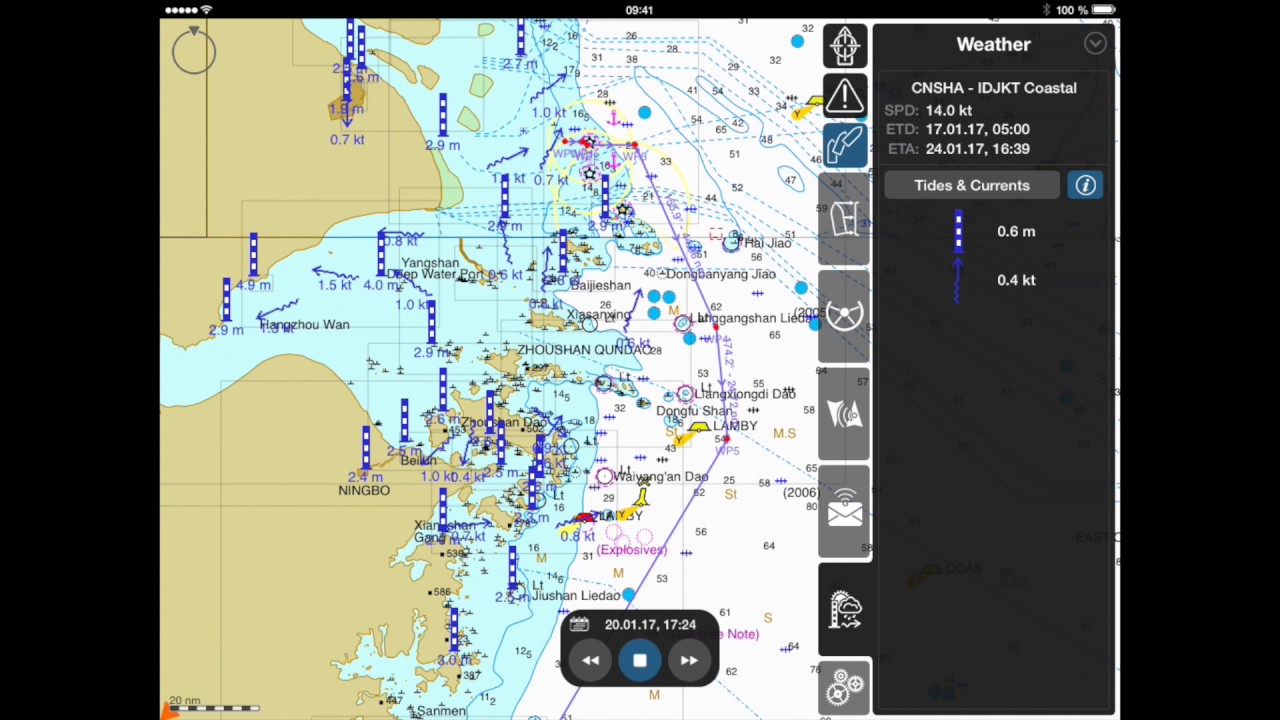Tap the Hai Jiao label
The image size is (1280, 720).
coord(768,243)
